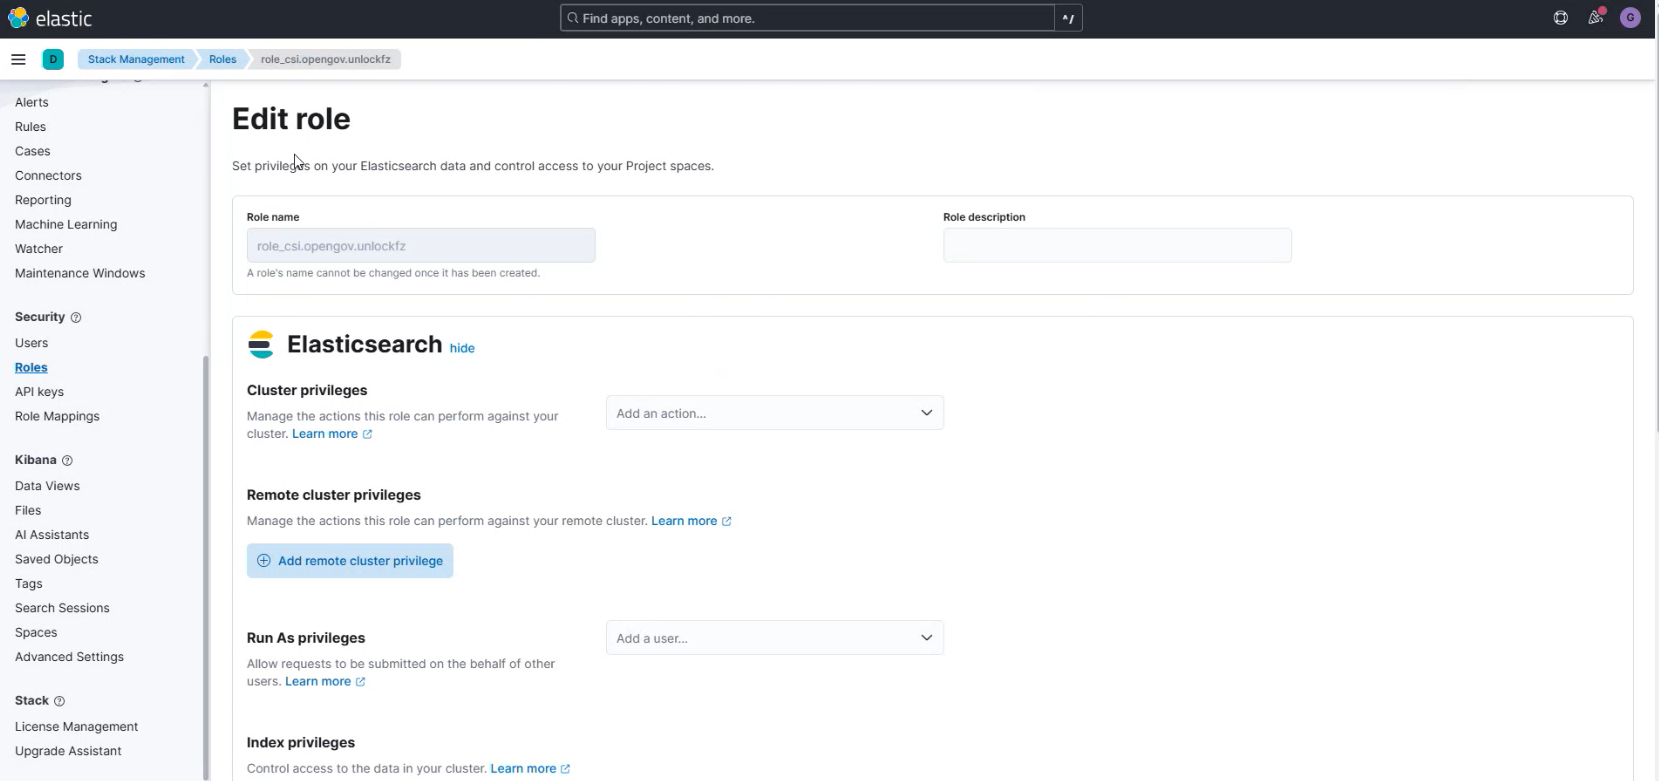Click the disabled Role name field
Image resolution: width=1659 pixels, height=781 pixels.
pos(421,246)
